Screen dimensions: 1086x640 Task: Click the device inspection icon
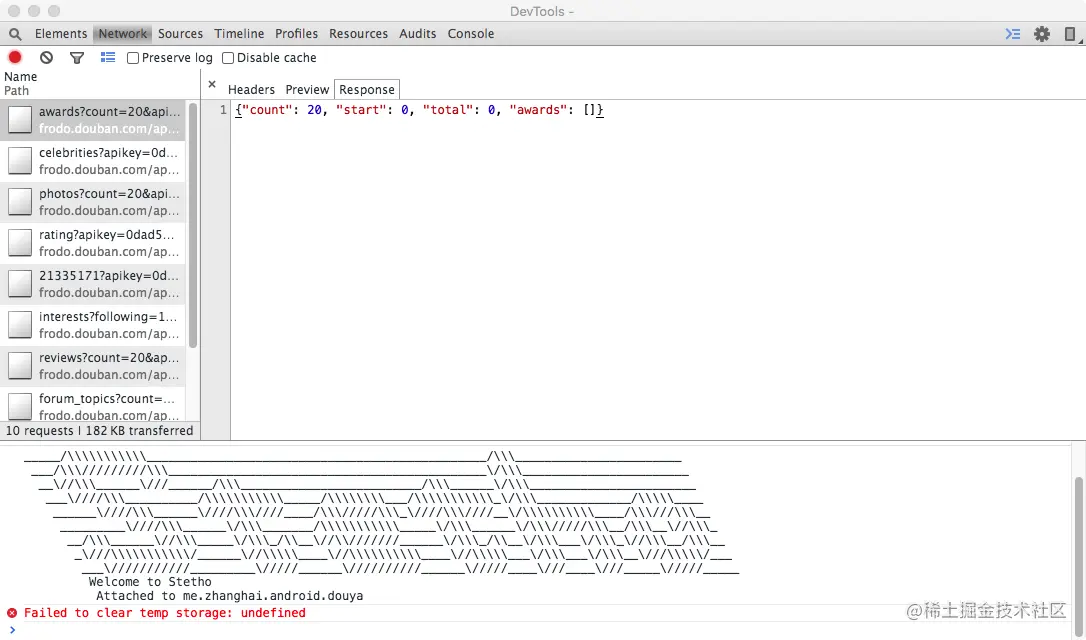point(1071,34)
